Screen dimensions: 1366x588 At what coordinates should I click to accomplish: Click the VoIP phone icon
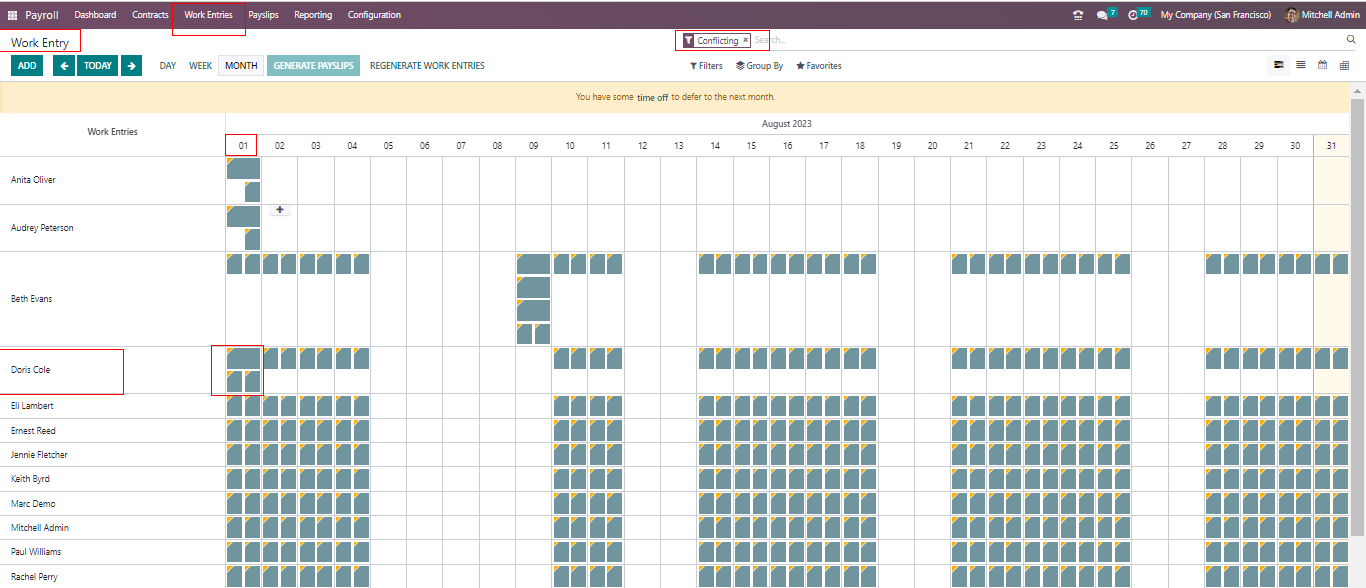click(x=1077, y=15)
